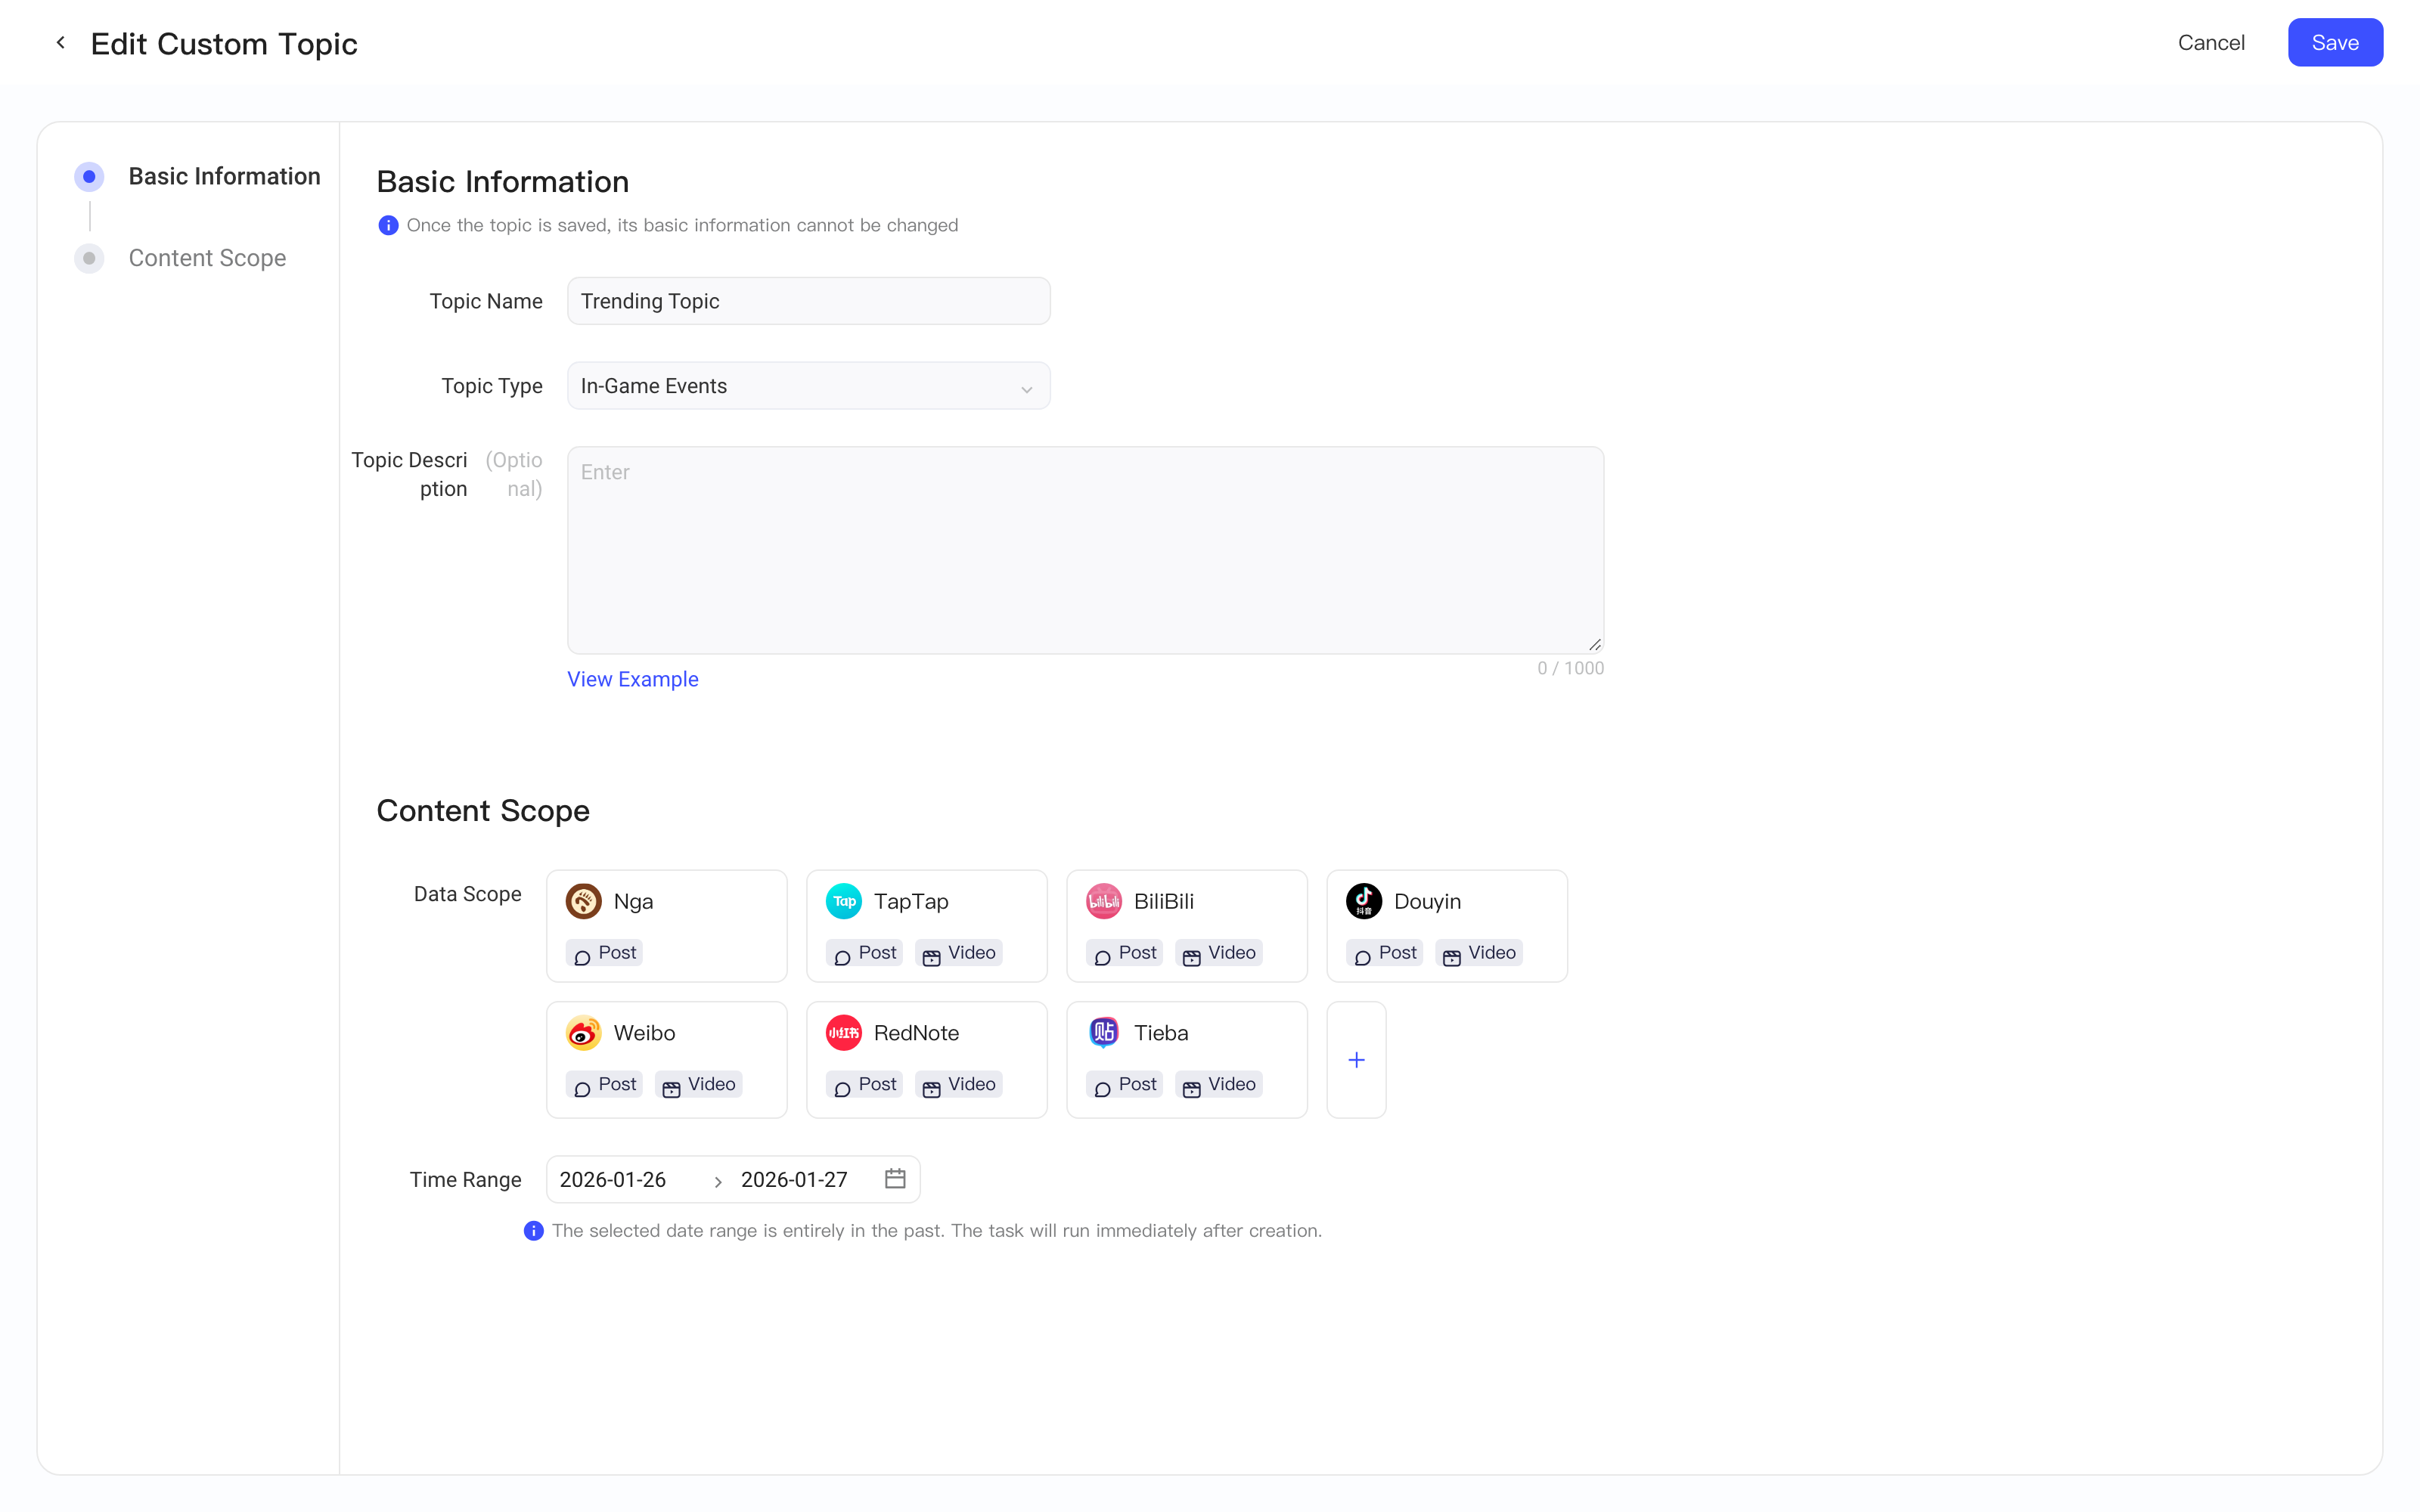Click the Nga platform logo

pyautogui.click(x=583, y=901)
